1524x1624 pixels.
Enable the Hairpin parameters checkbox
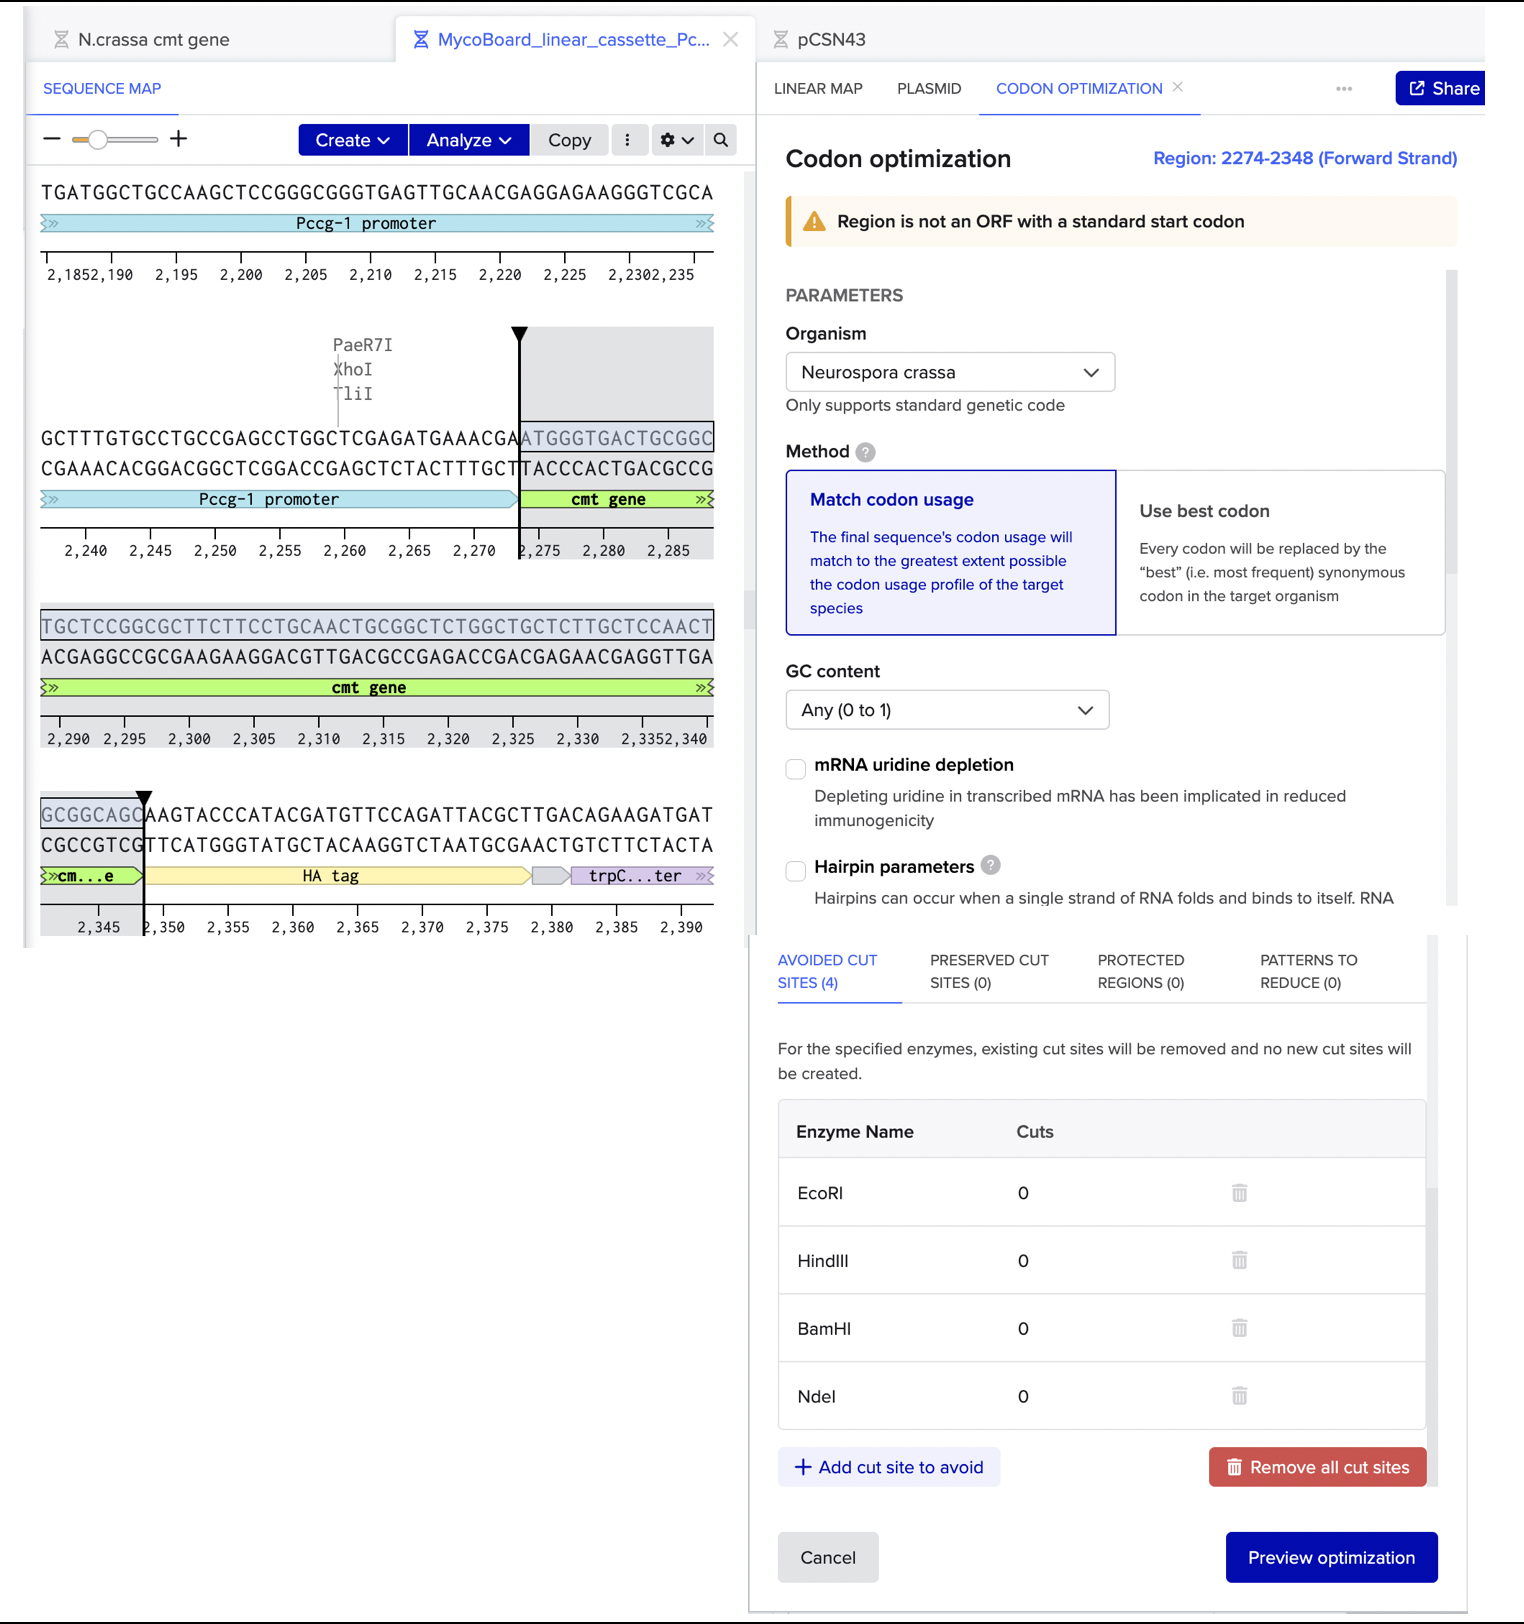pos(796,870)
